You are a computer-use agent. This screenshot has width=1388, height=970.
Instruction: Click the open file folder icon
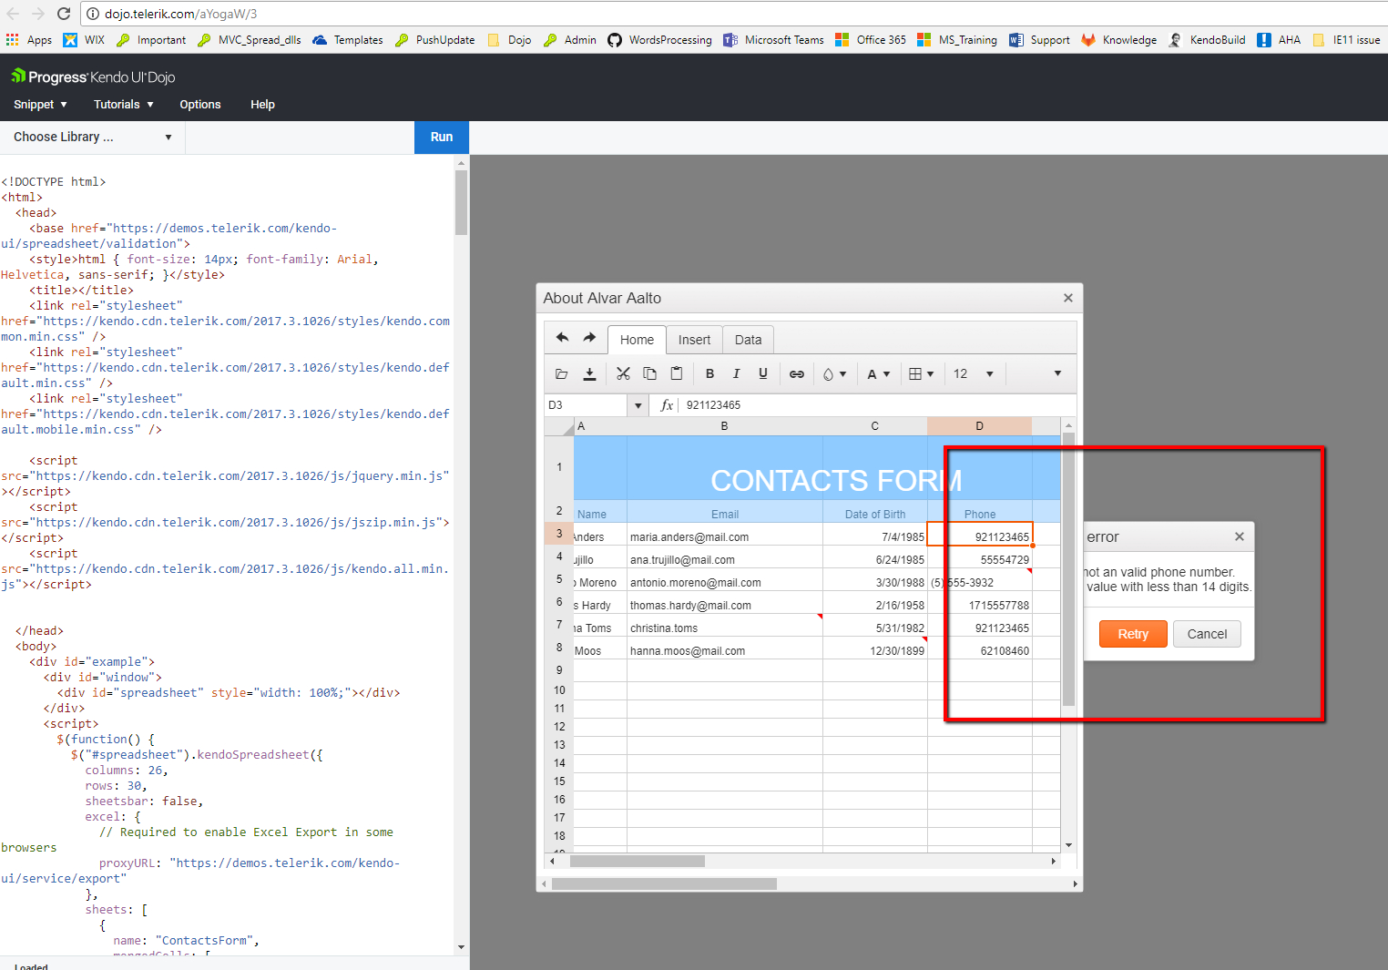click(562, 374)
